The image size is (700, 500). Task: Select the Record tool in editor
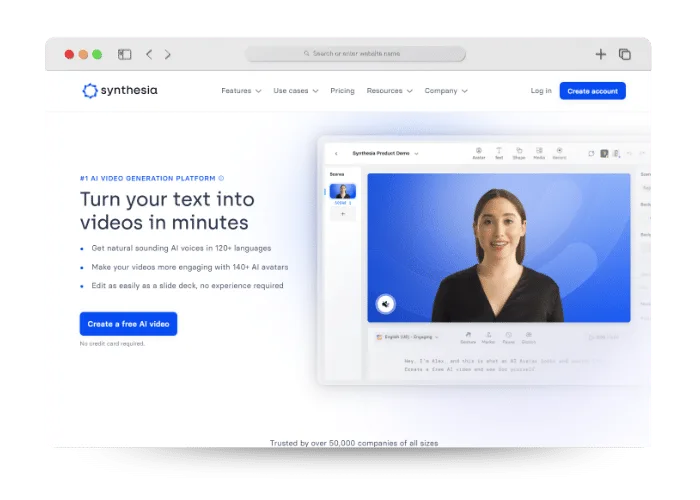click(x=559, y=153)
